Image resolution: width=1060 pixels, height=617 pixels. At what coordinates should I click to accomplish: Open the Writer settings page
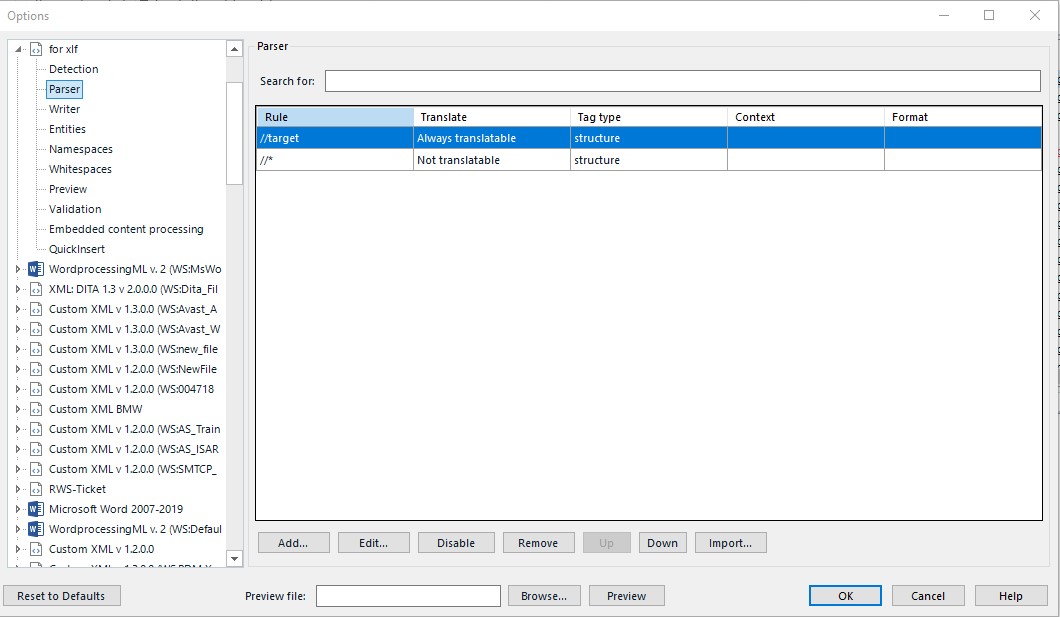[64, 108]
